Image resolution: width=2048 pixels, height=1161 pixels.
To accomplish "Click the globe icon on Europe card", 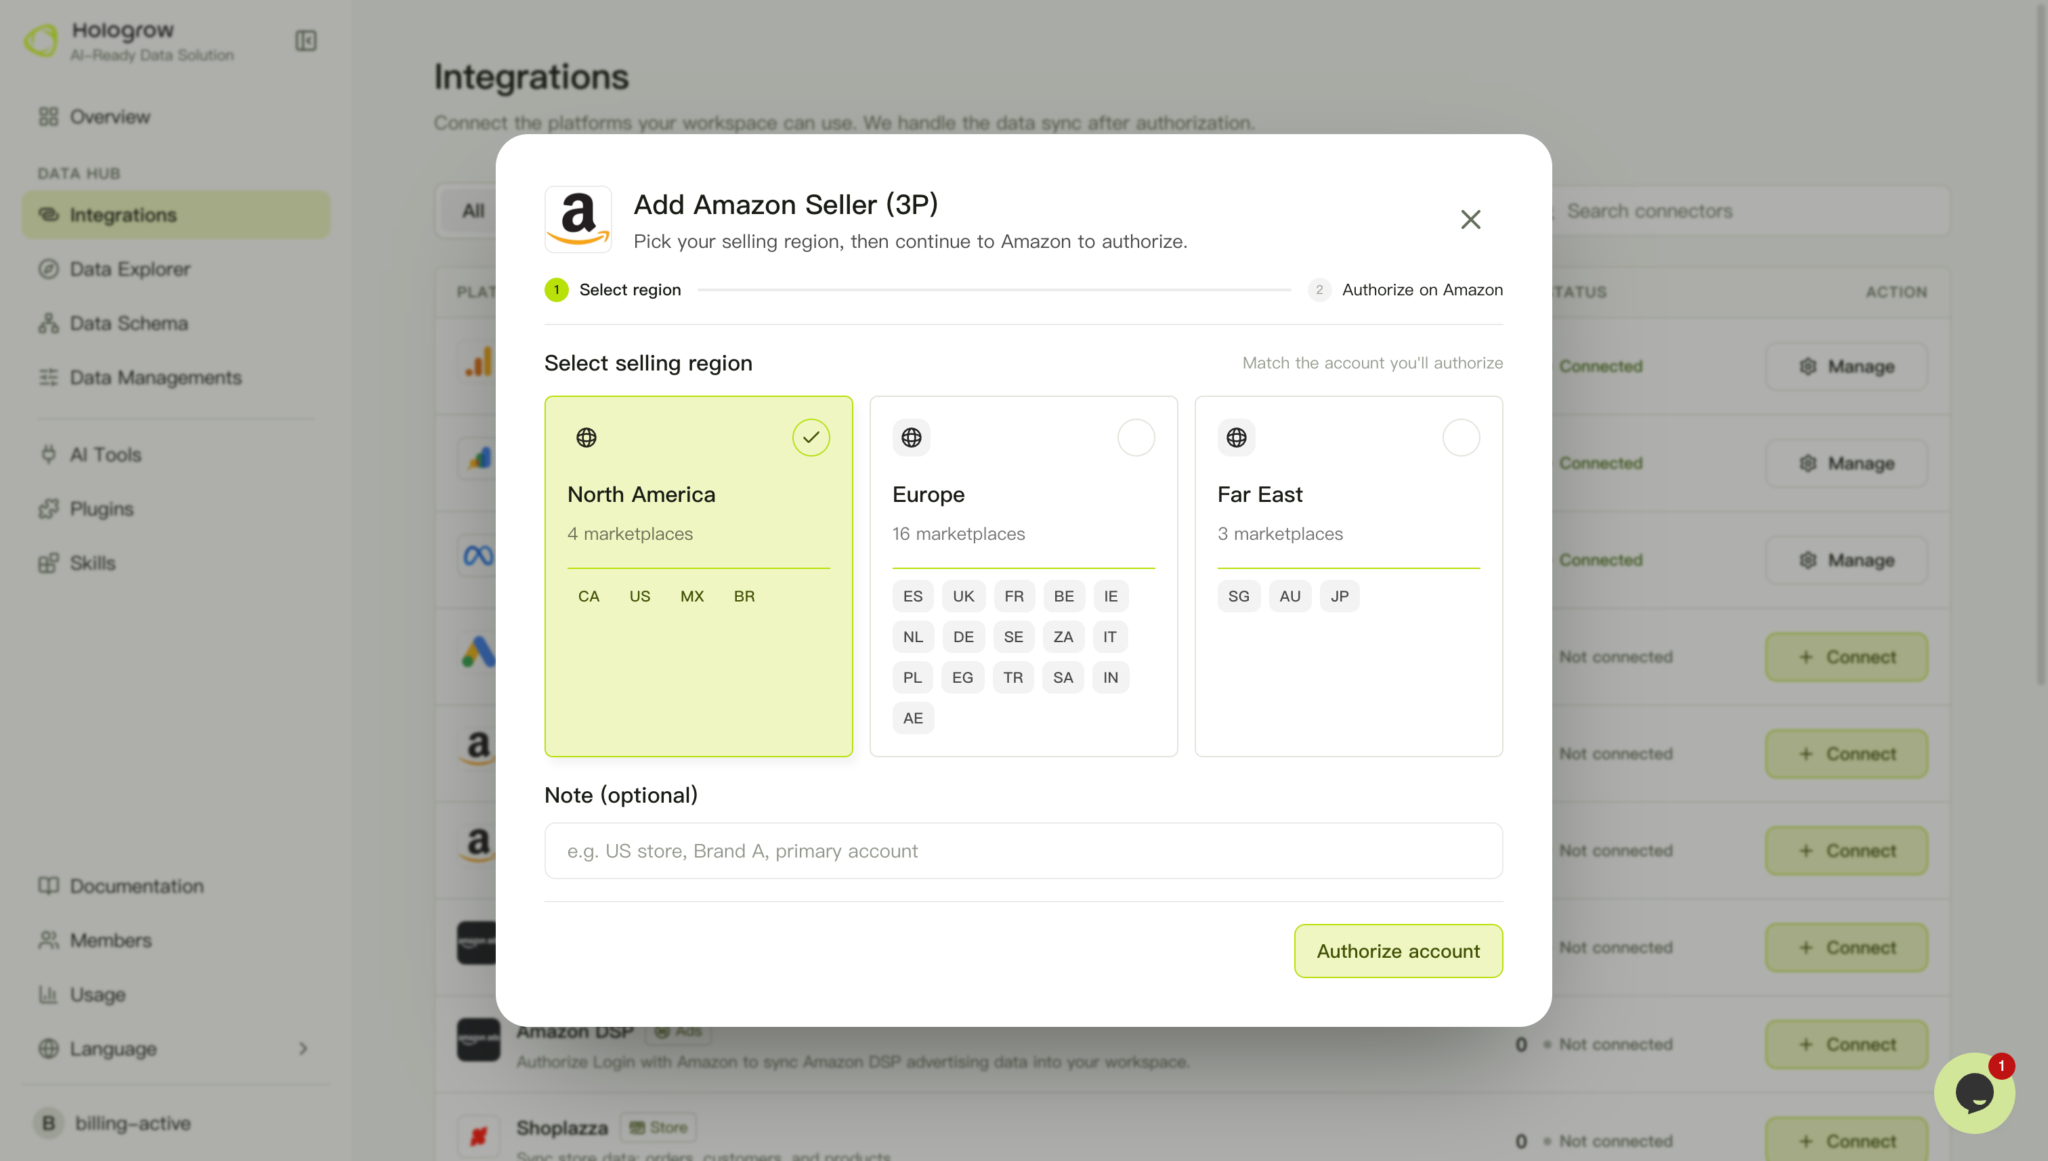I will click(x=911, y=437).
